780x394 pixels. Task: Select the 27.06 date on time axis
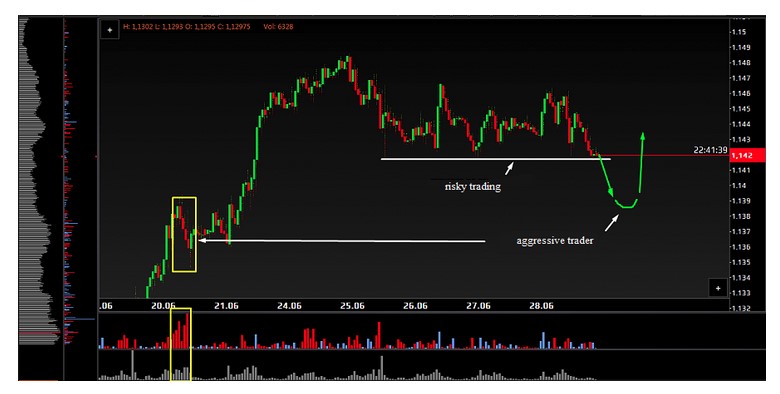point(478,306)
